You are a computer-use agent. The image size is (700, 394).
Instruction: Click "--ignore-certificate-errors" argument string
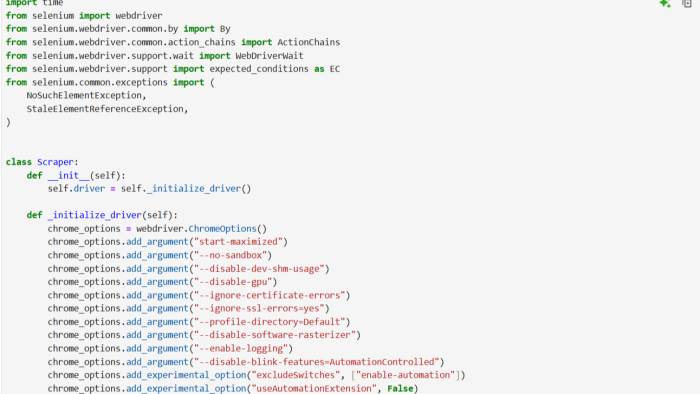(x=269, y=295)
